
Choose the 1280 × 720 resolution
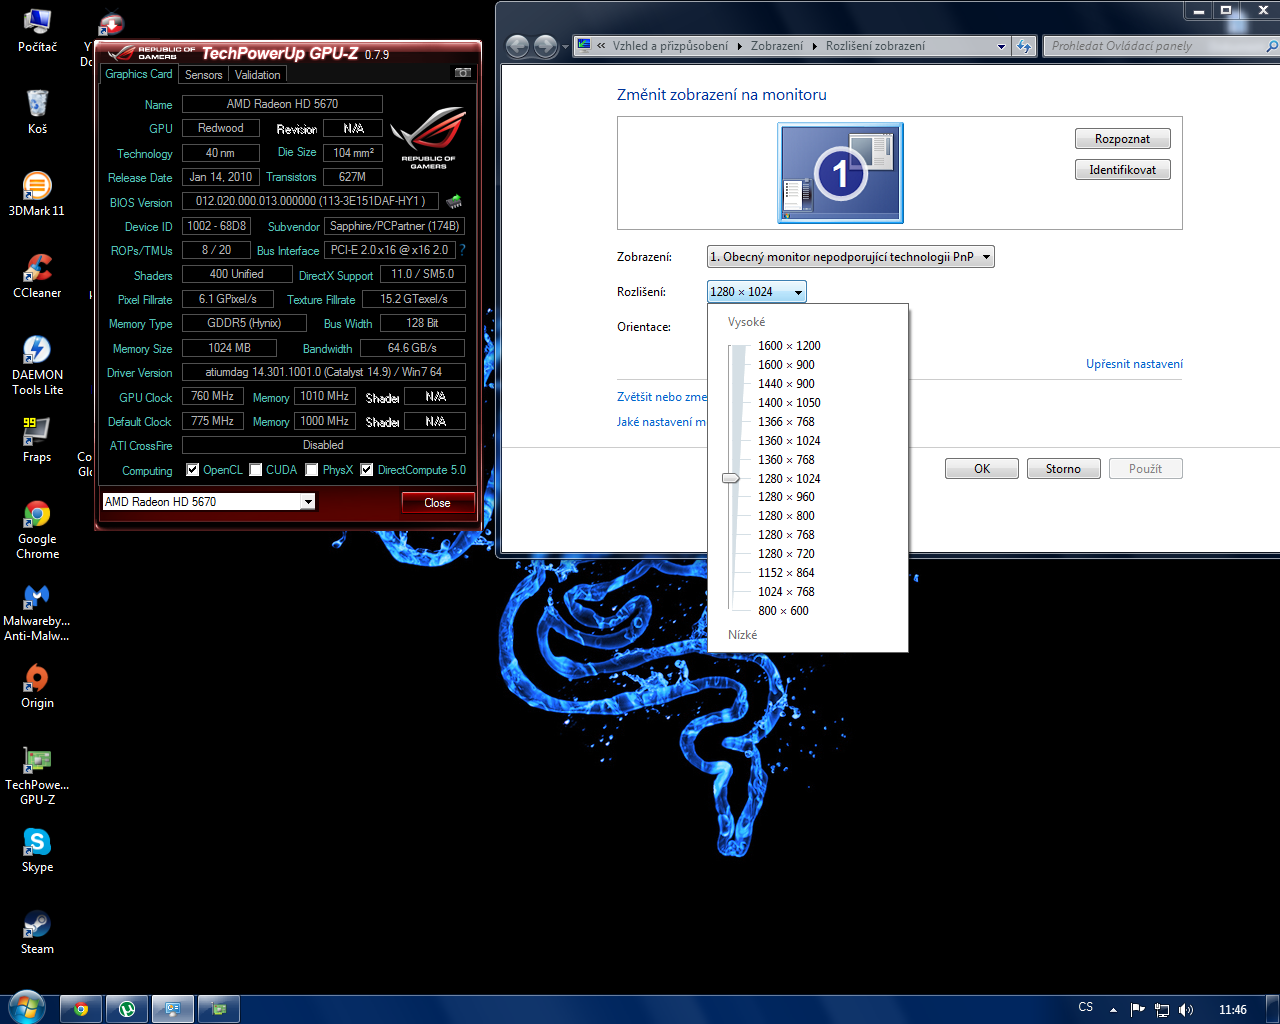coord(786,554)
